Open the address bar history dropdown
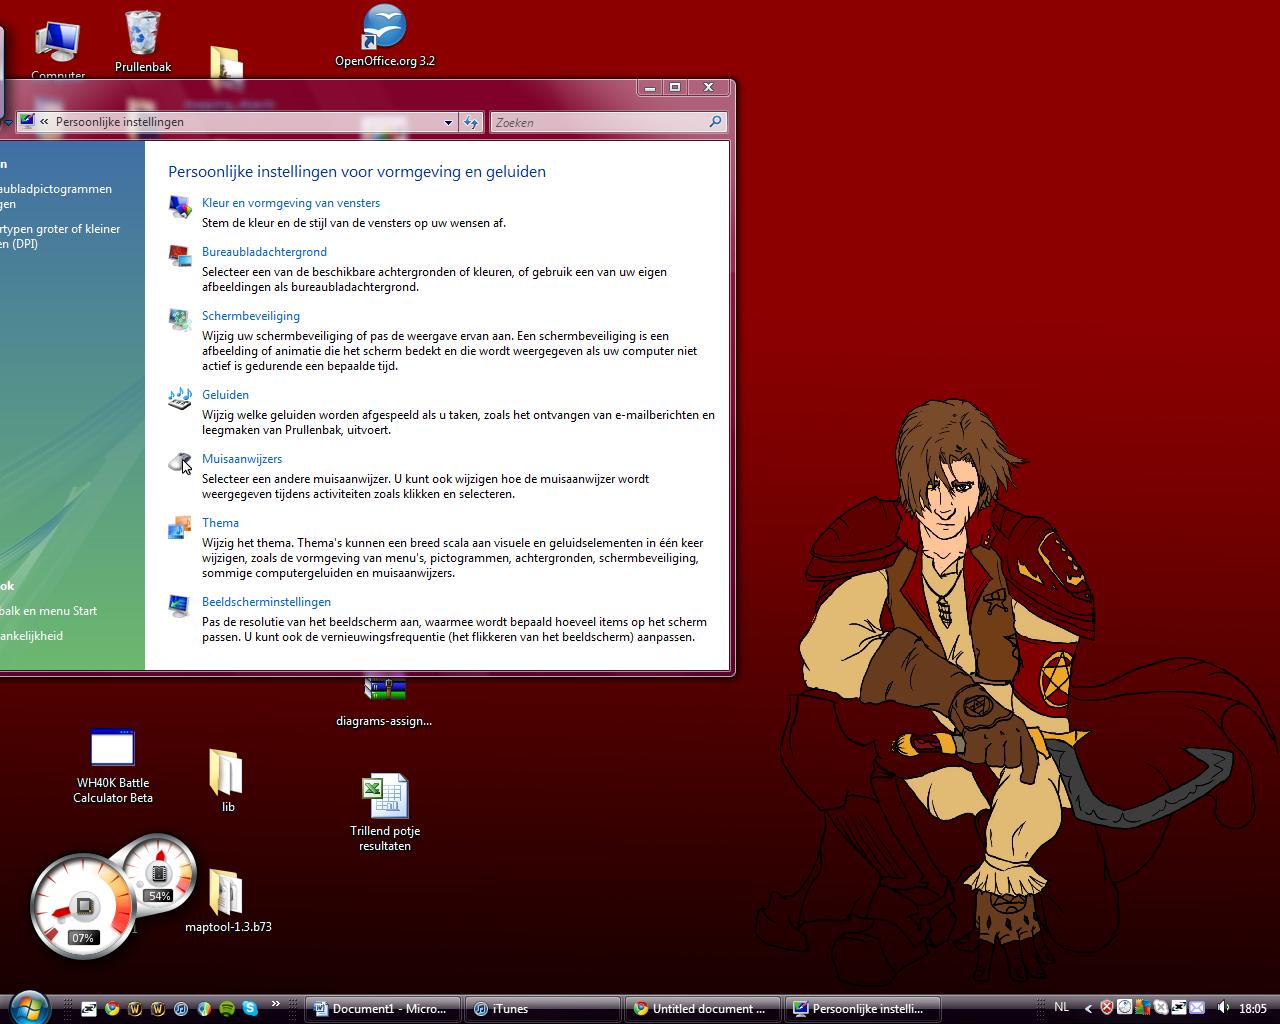This screenshot has width=1280, height=1024. pyautogui.click(x=448, y=122)
